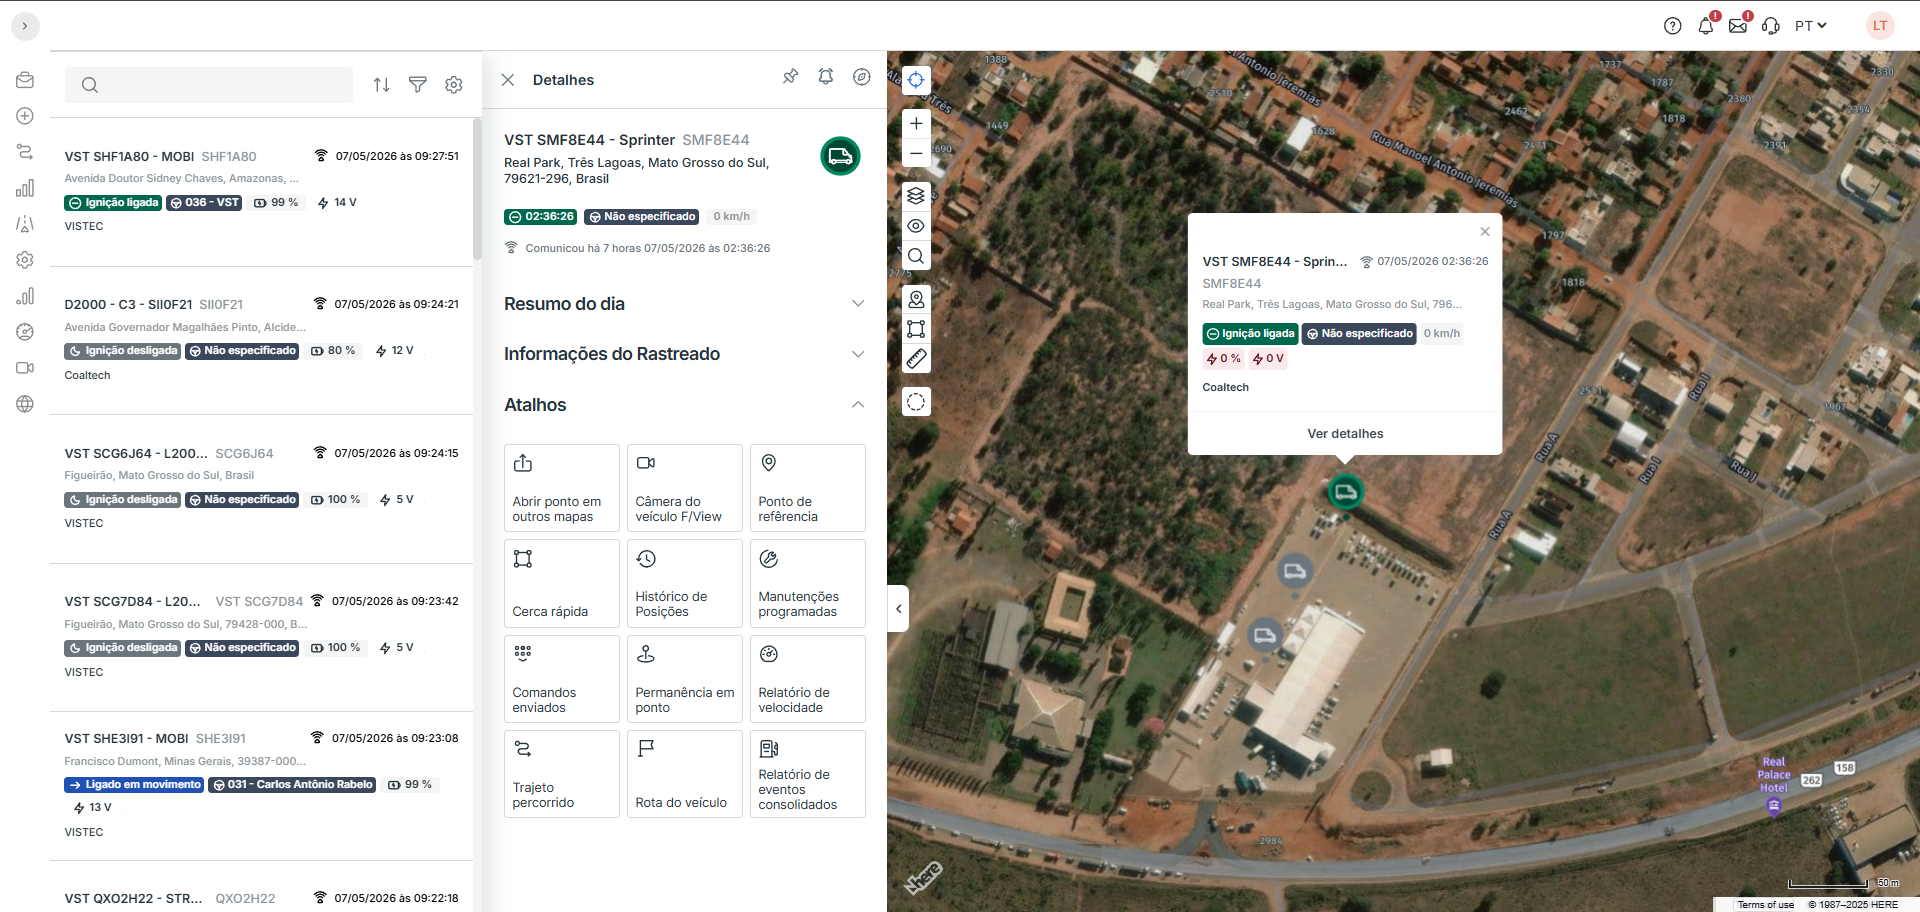Open the messages envelope icon
This screenshot has height=912, width=1920.
coord(1738,26)
